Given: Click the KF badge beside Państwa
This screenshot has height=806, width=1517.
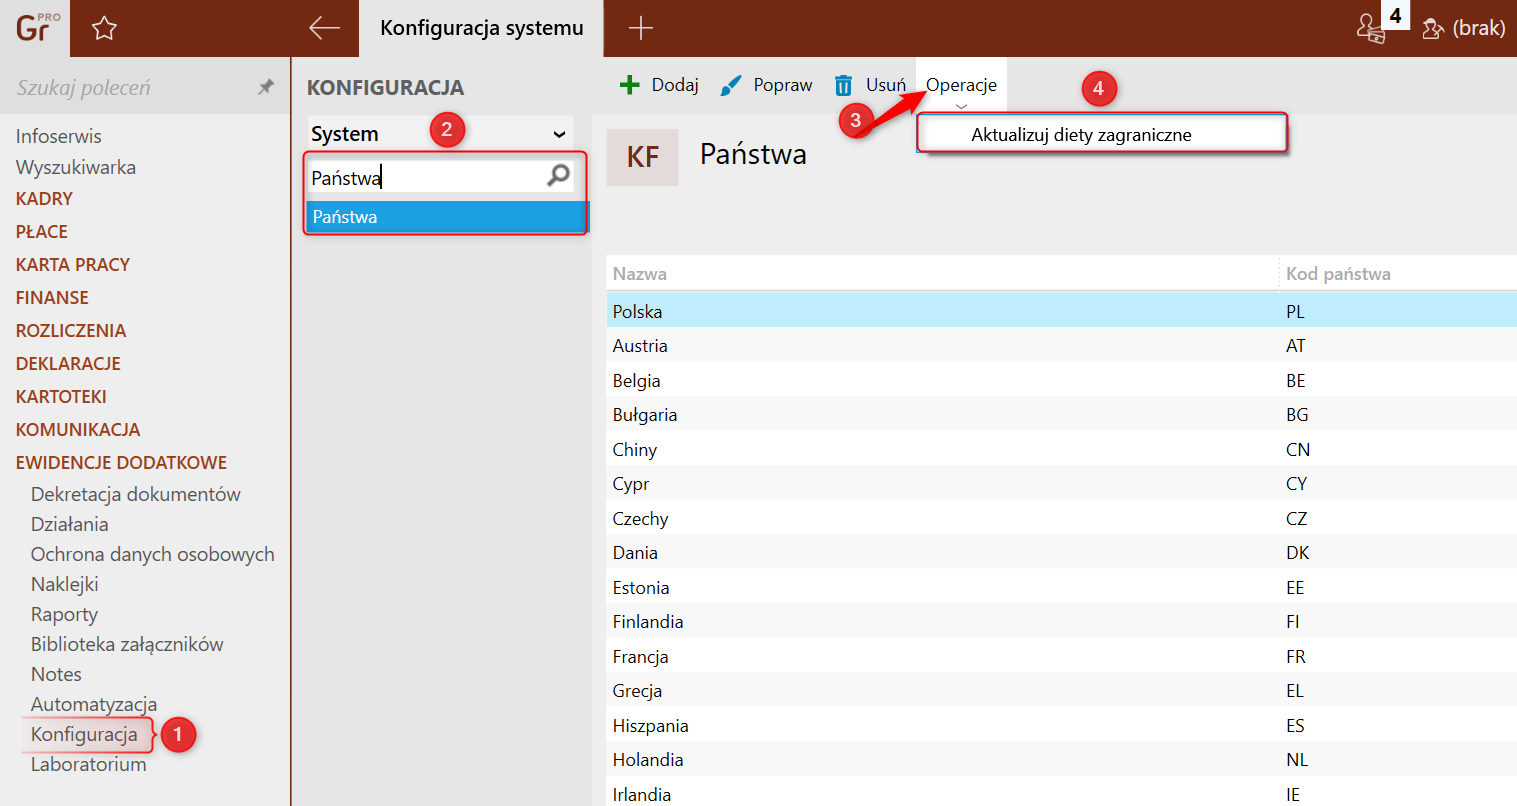Looking at the screenshot, I should [x=643, y=157].
